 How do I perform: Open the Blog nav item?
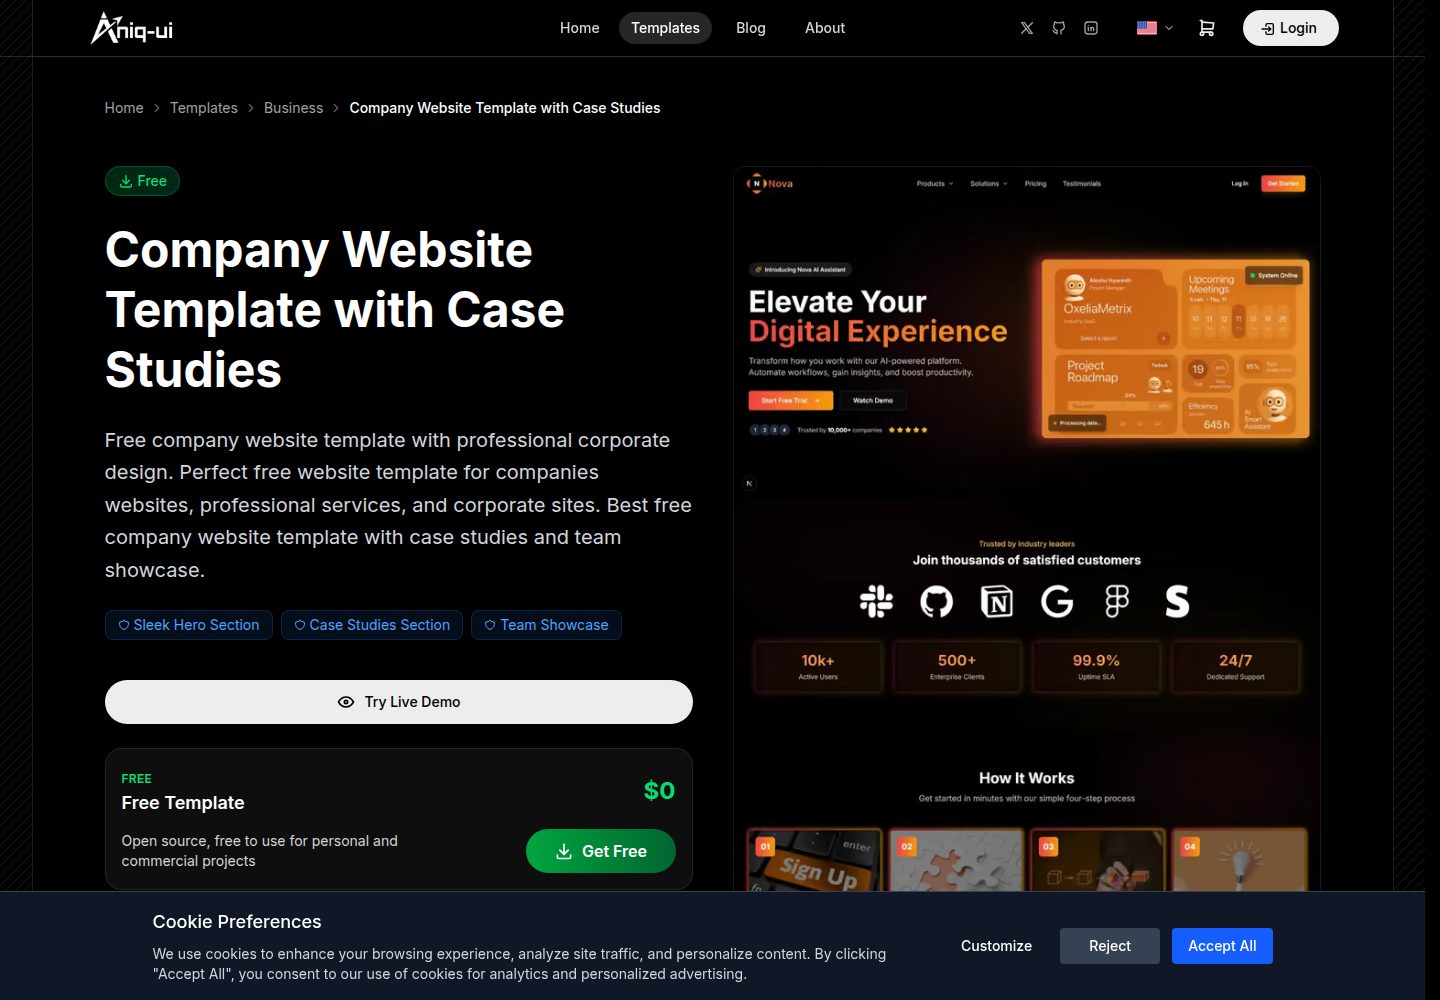(751, 28)
